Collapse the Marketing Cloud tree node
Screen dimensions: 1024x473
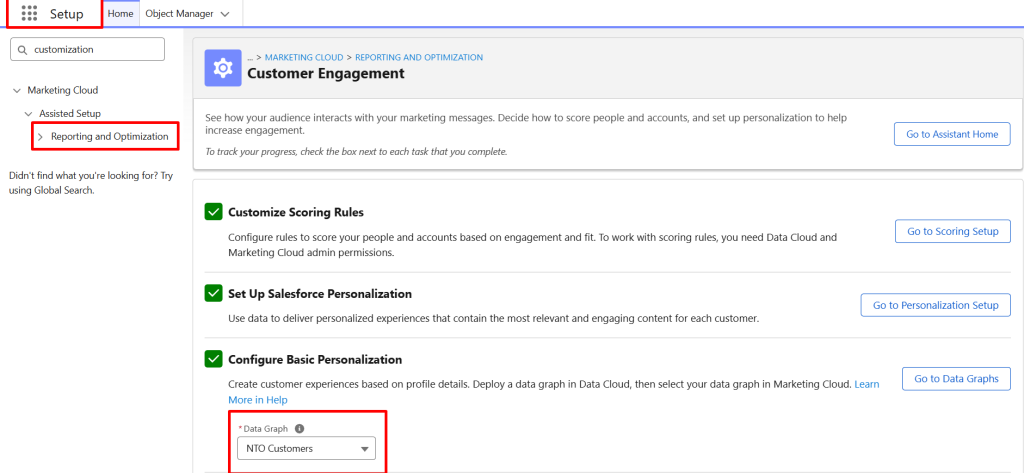coord(16,90)
